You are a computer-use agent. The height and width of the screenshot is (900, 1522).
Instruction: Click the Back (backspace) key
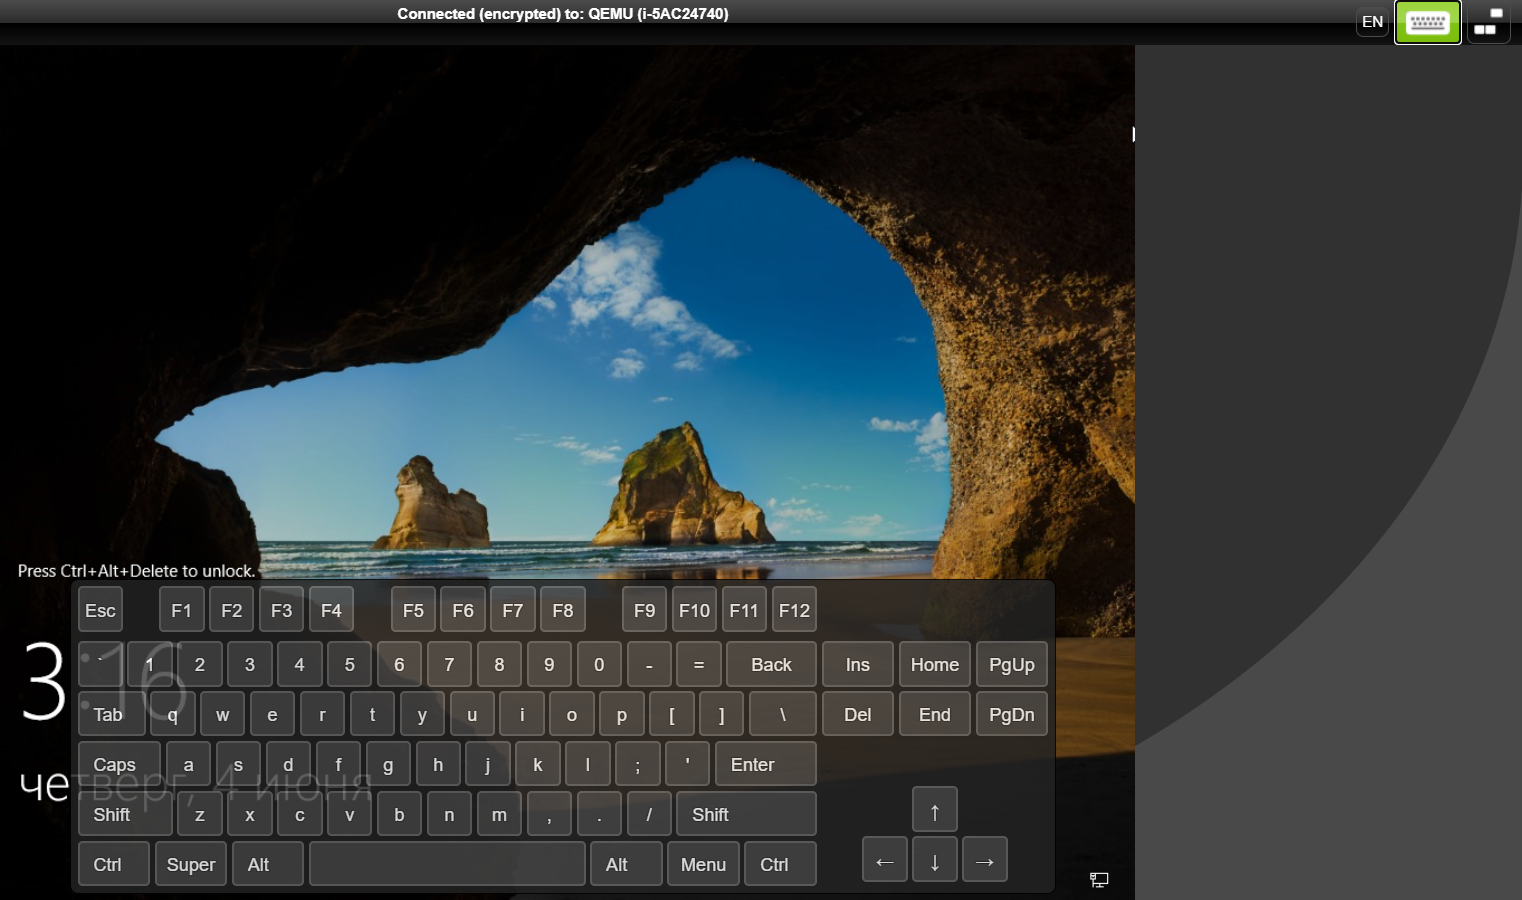click(771, 664)
